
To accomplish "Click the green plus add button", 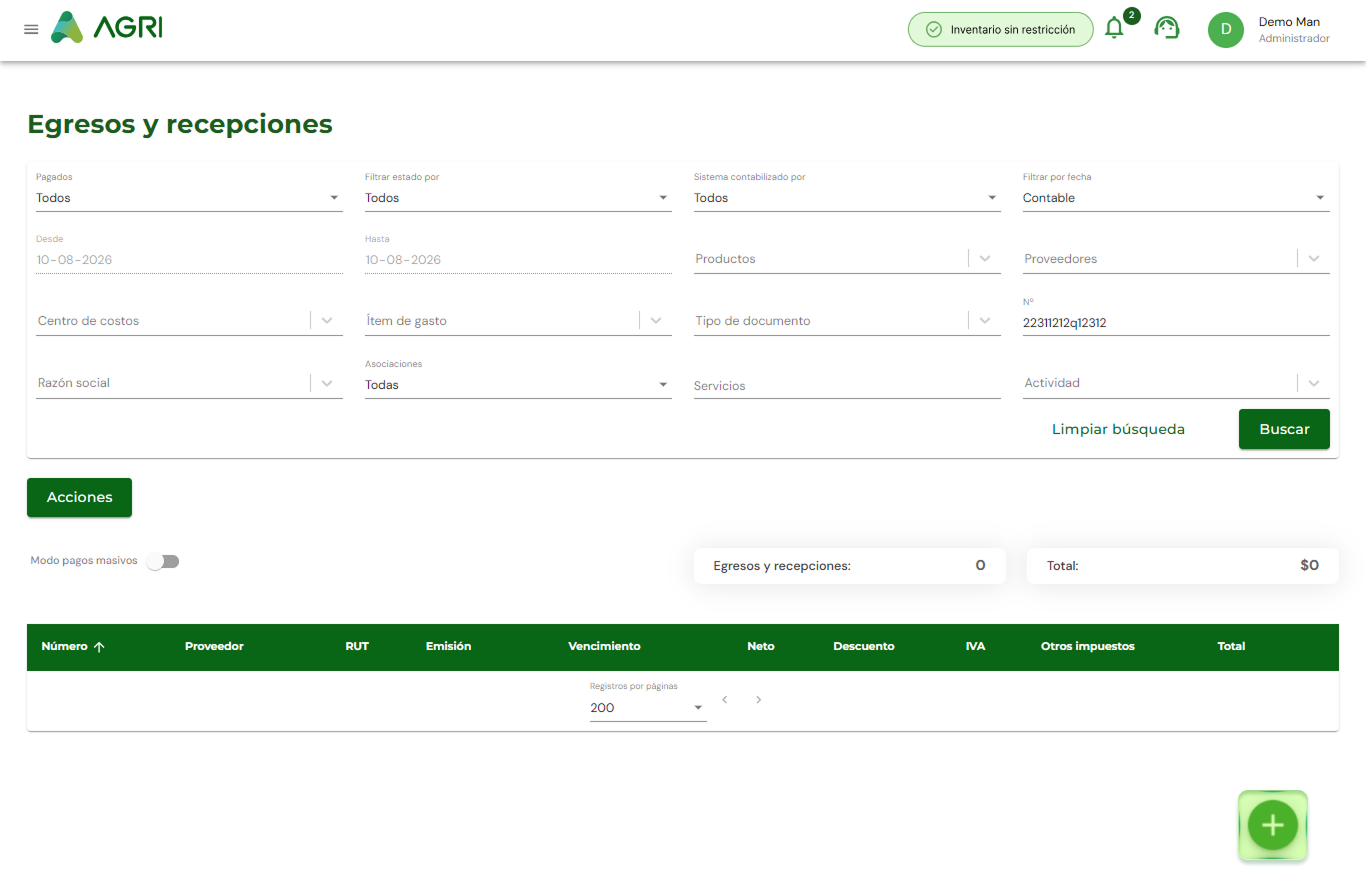I will pyautogui.click(x=1273, y=825).
